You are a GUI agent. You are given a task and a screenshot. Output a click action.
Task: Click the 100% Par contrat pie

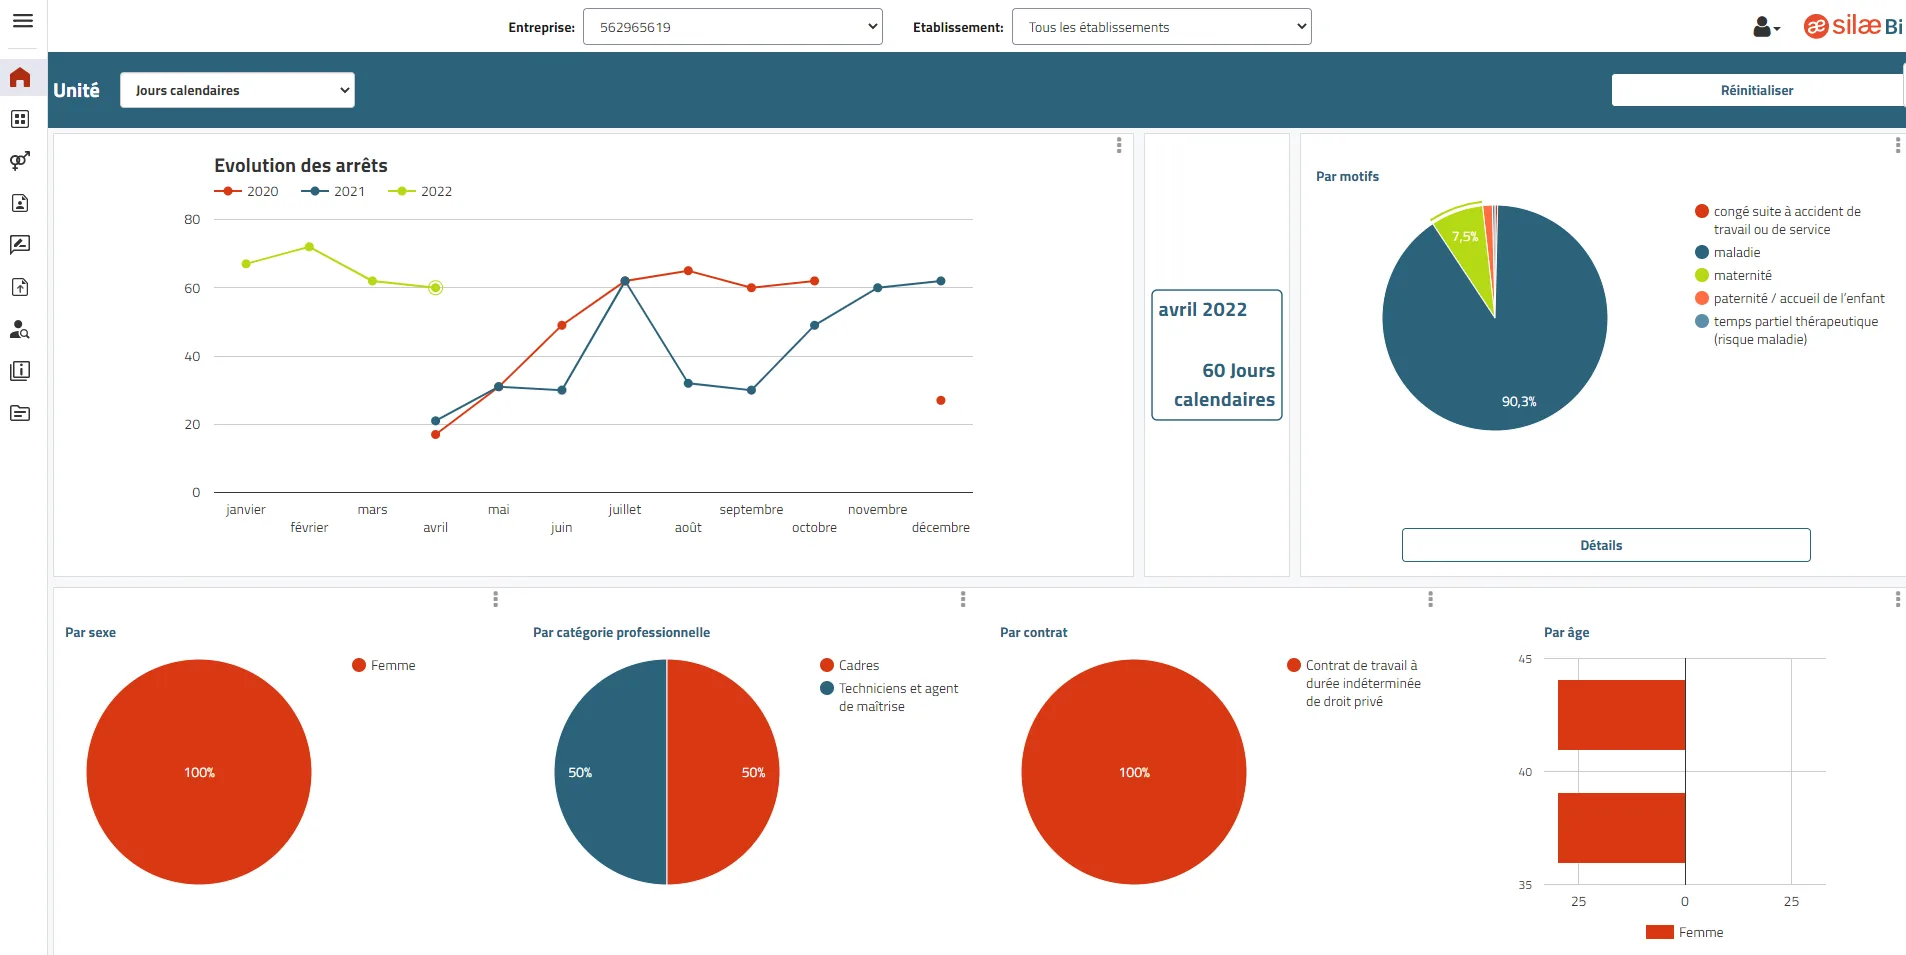pyautogui.click(x=1134, y=772)
